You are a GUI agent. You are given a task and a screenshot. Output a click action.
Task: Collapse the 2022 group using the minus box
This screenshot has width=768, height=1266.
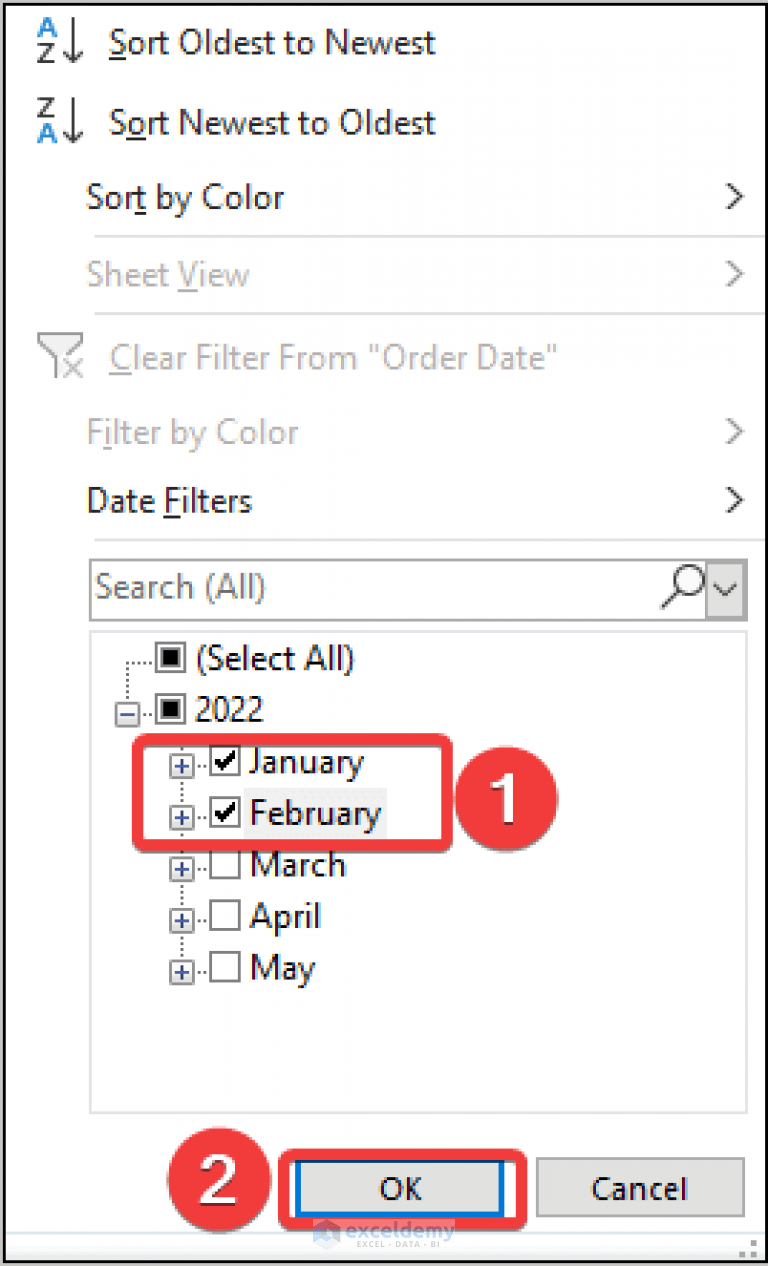[126, 712]
